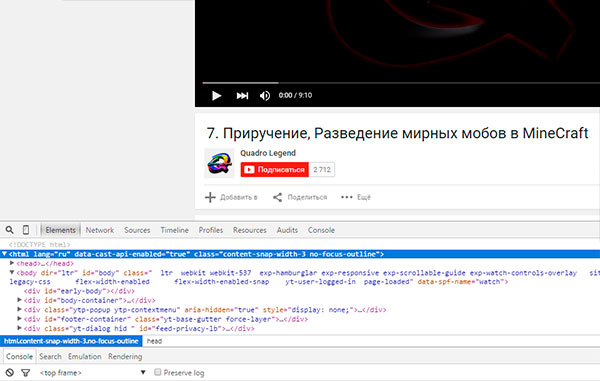
Task: Skip to next video with the next button
Action: pyautogui.click(x=242, y=95)
